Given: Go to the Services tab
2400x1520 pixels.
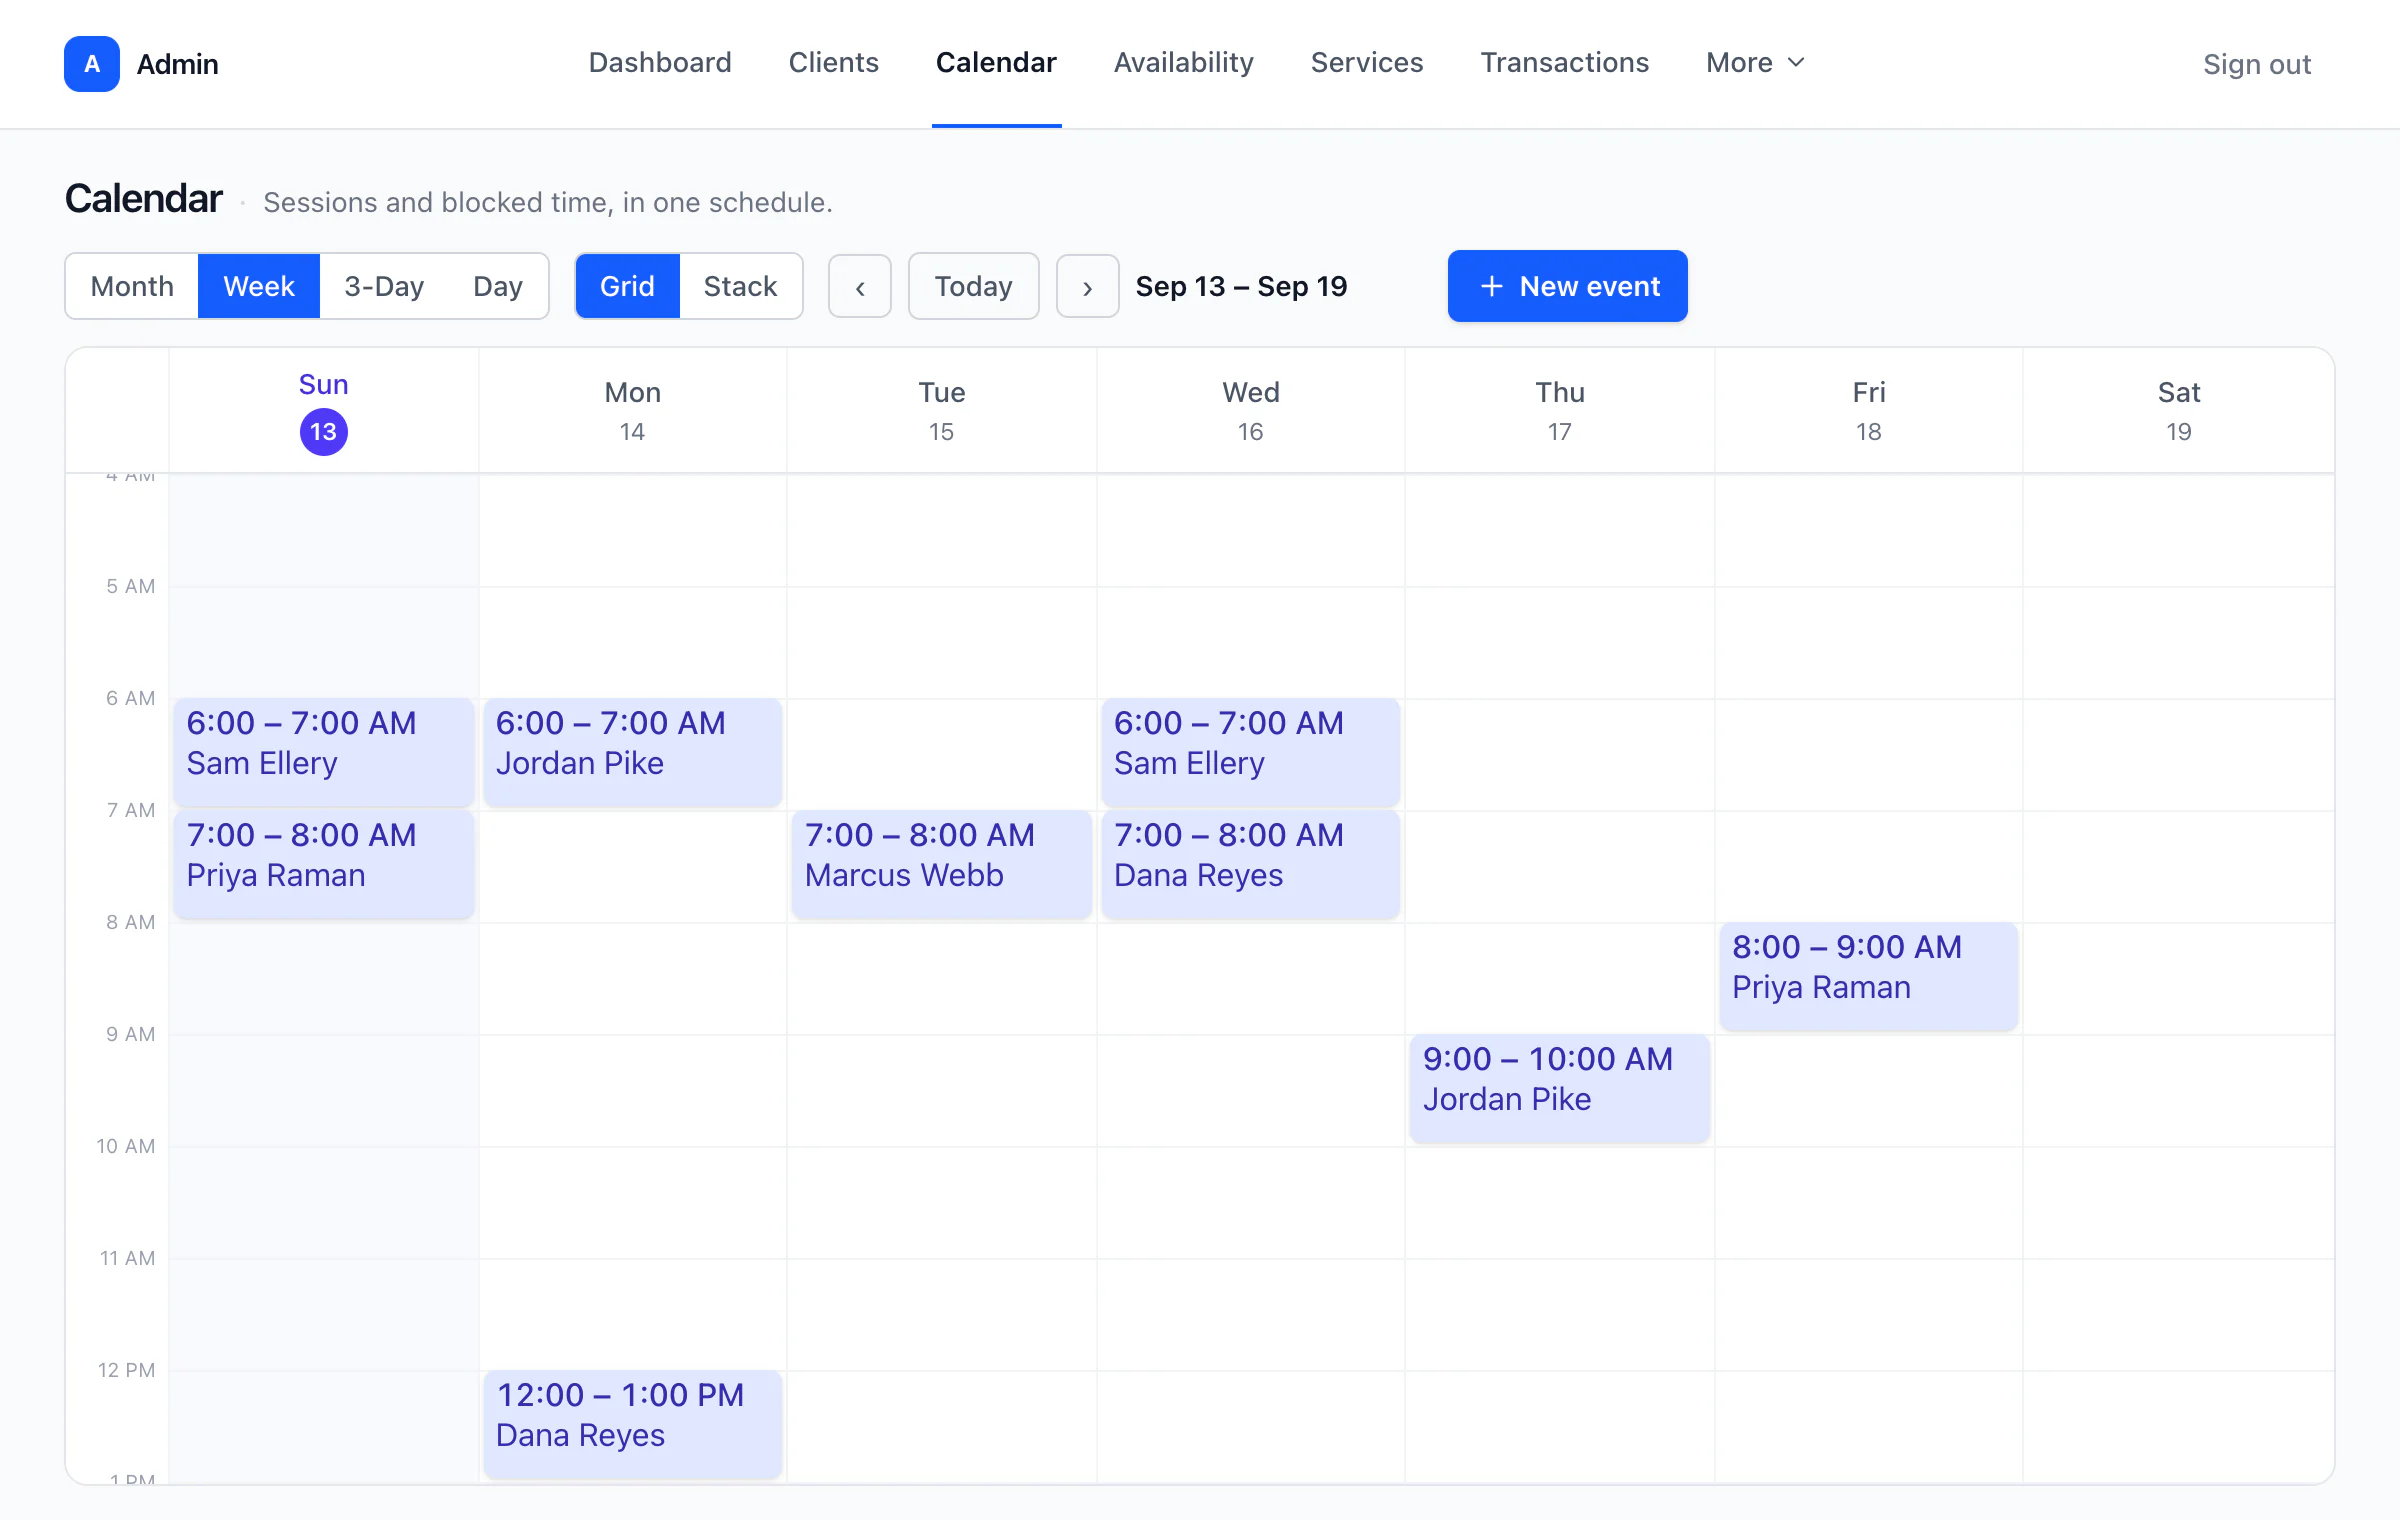Looking at the screenshot, I should (x=1367, y=62).
